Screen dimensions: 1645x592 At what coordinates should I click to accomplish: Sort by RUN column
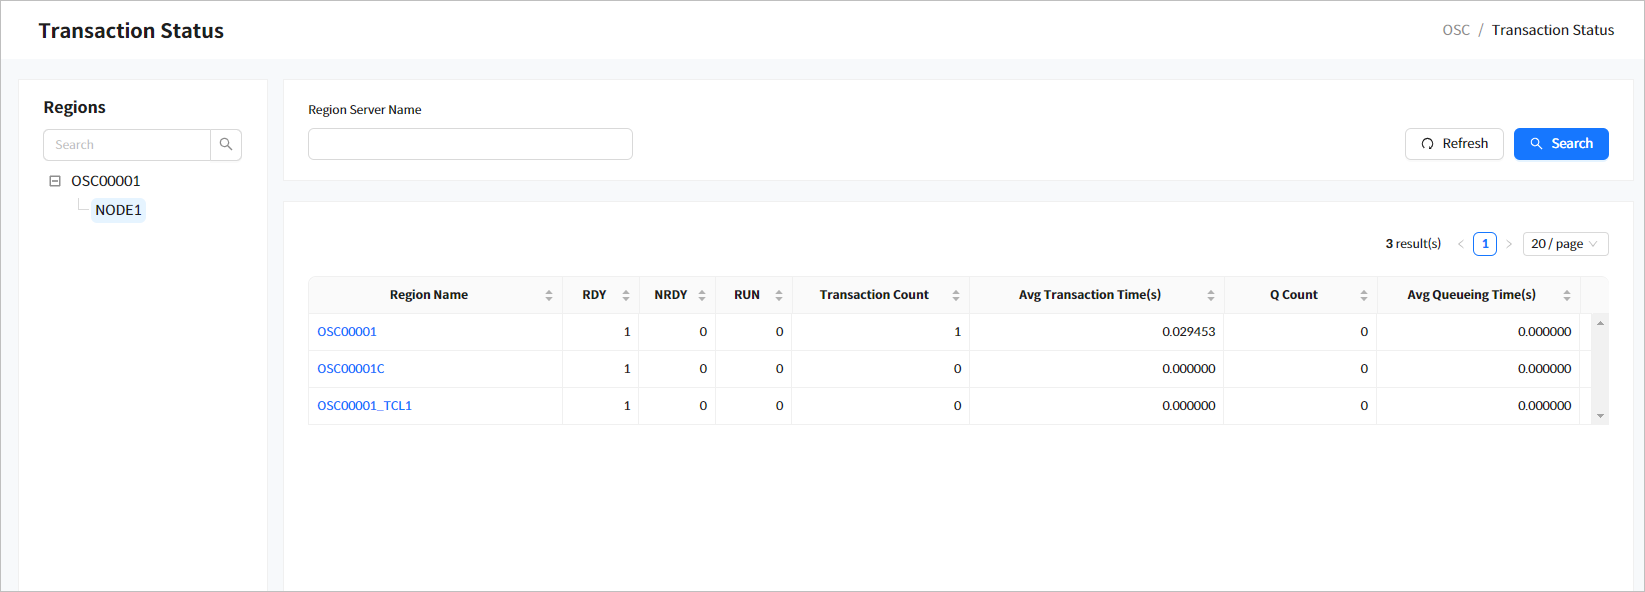[x=779, y=295]
